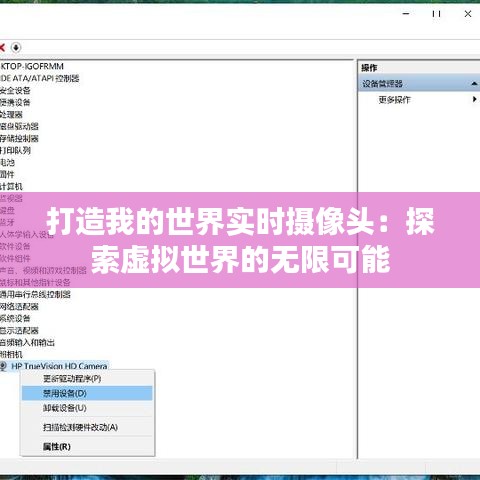Select the 音频输入和输出 category
This screenshot has width=480, height=480.
coord(27,342)
